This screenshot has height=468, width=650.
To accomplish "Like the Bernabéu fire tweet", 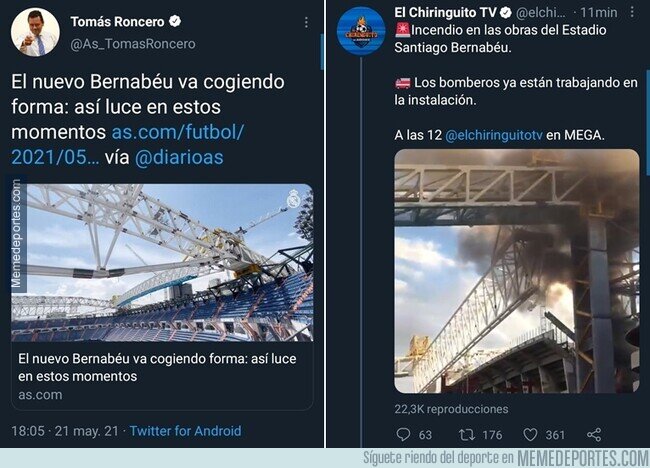I will (530, 434).
